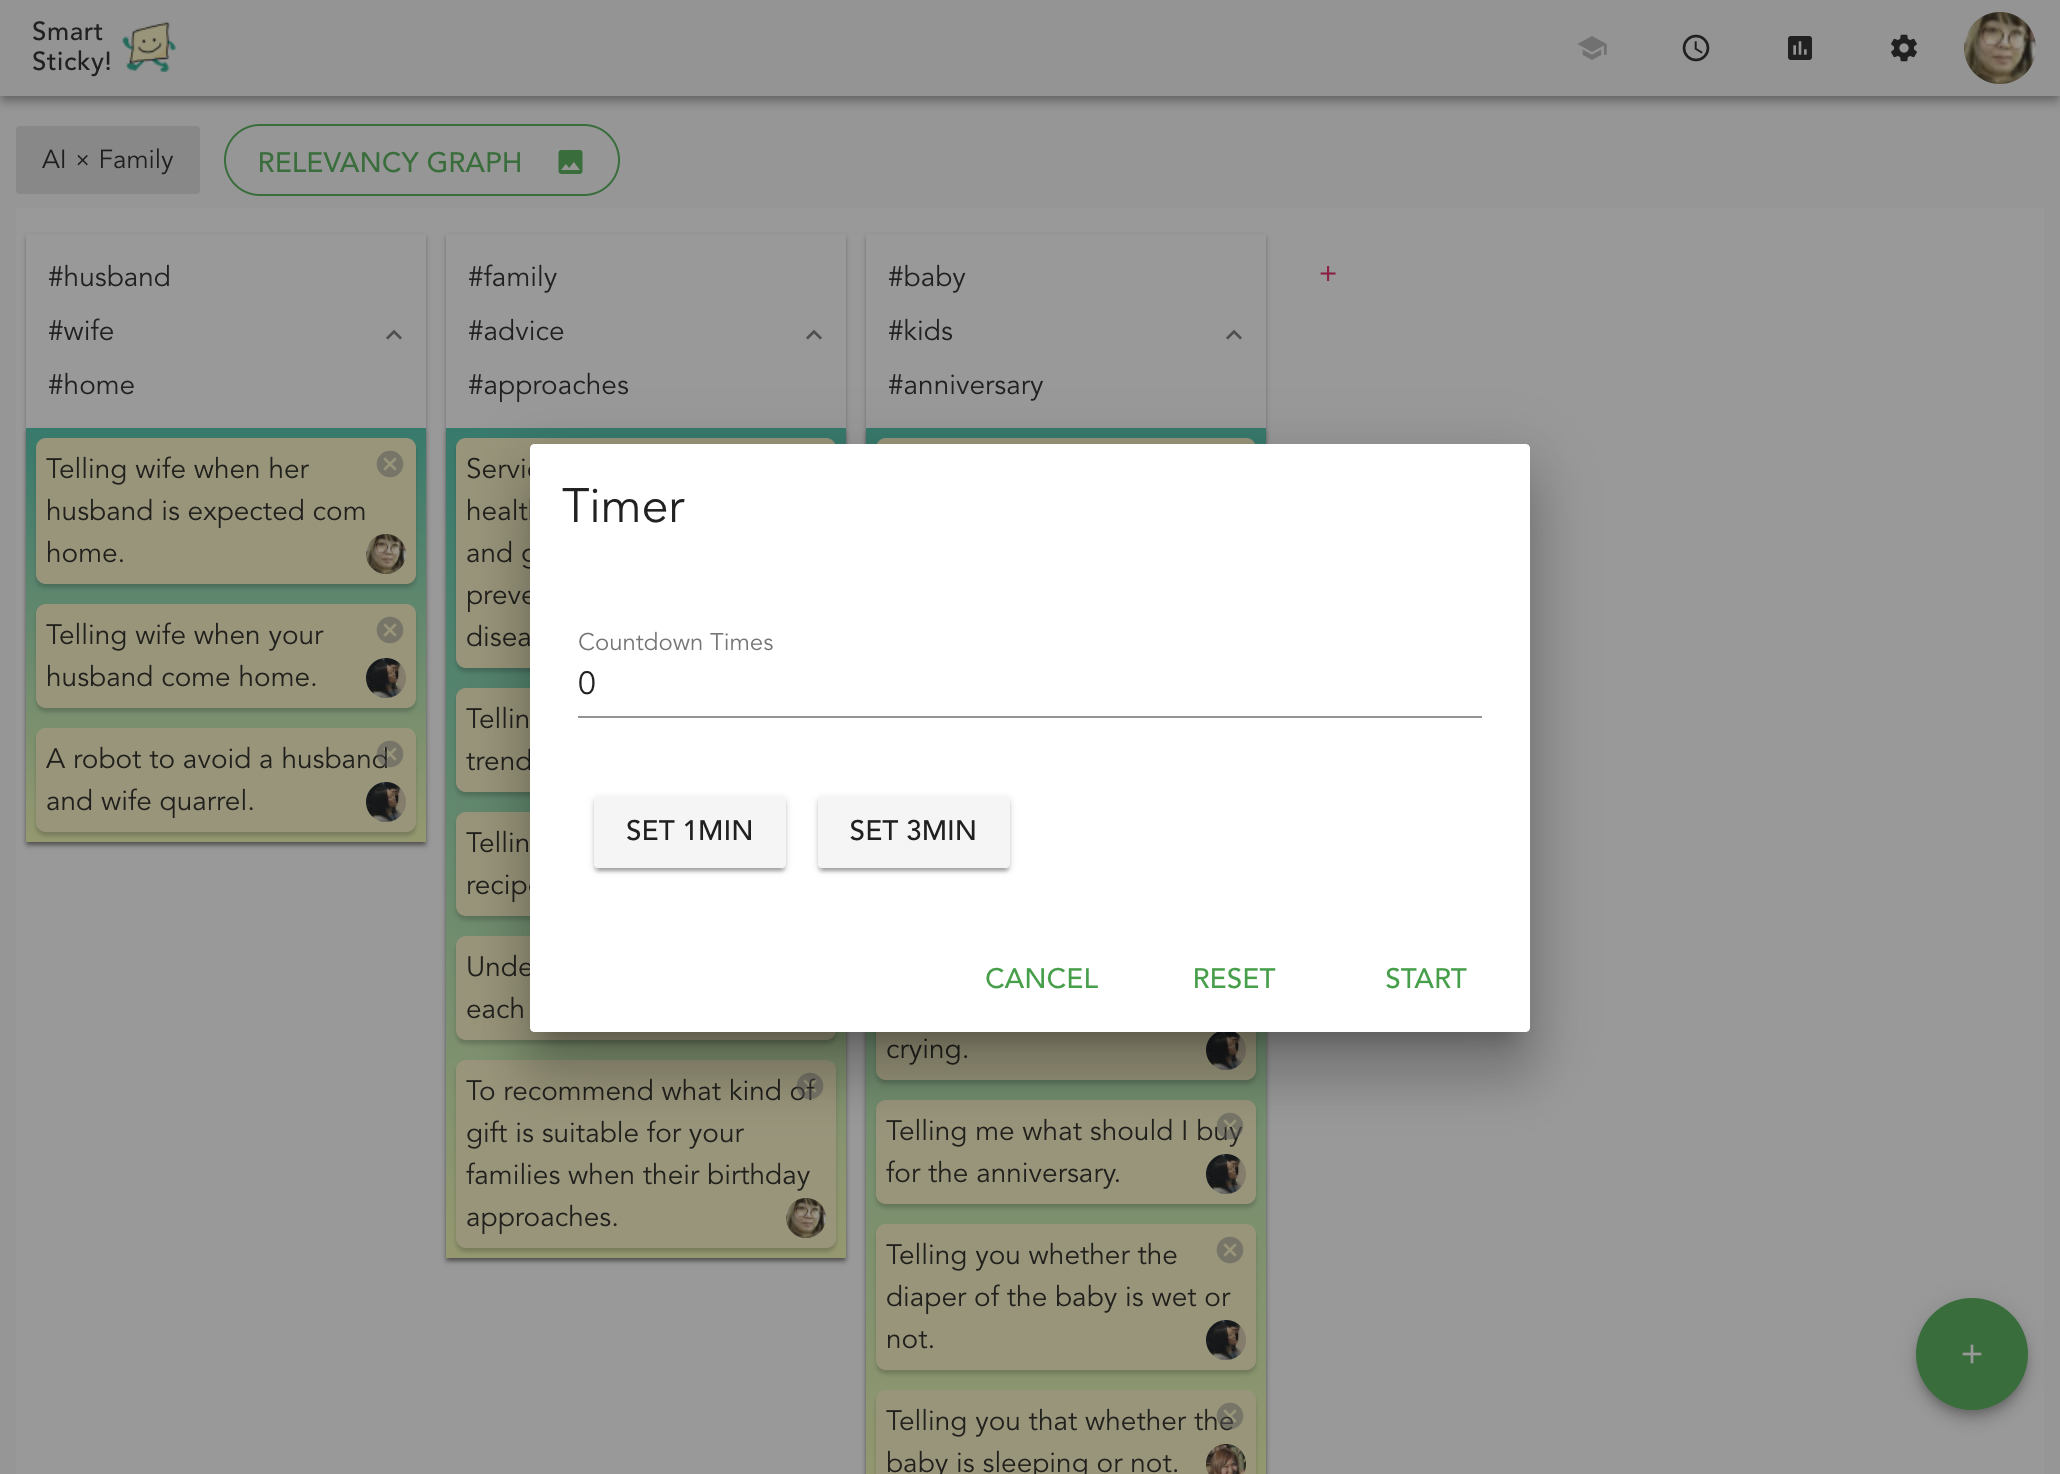Delete the 'husband is expected' sticky note
This screenshot has height=1474, width=2060.
click(x=390, y=464)
